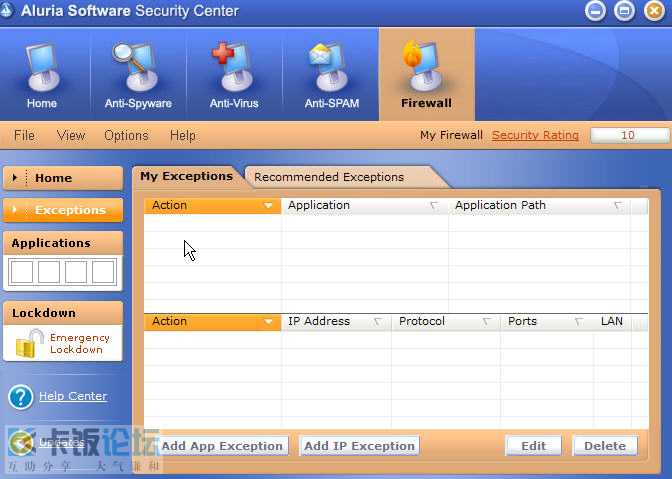Click the security rating bar showing 10
This screenshot has height=479, width=672.
[x=629, y=135]
